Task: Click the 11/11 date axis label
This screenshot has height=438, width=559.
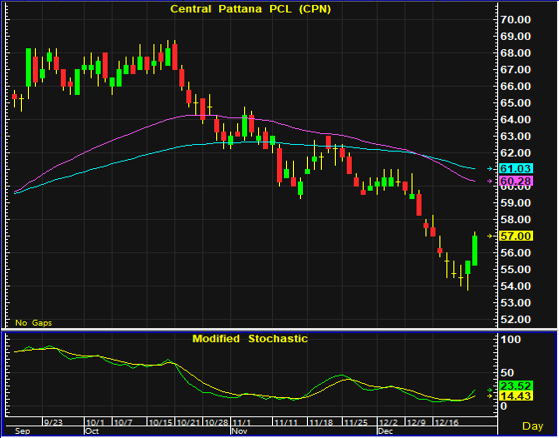Action: point(286,422)
